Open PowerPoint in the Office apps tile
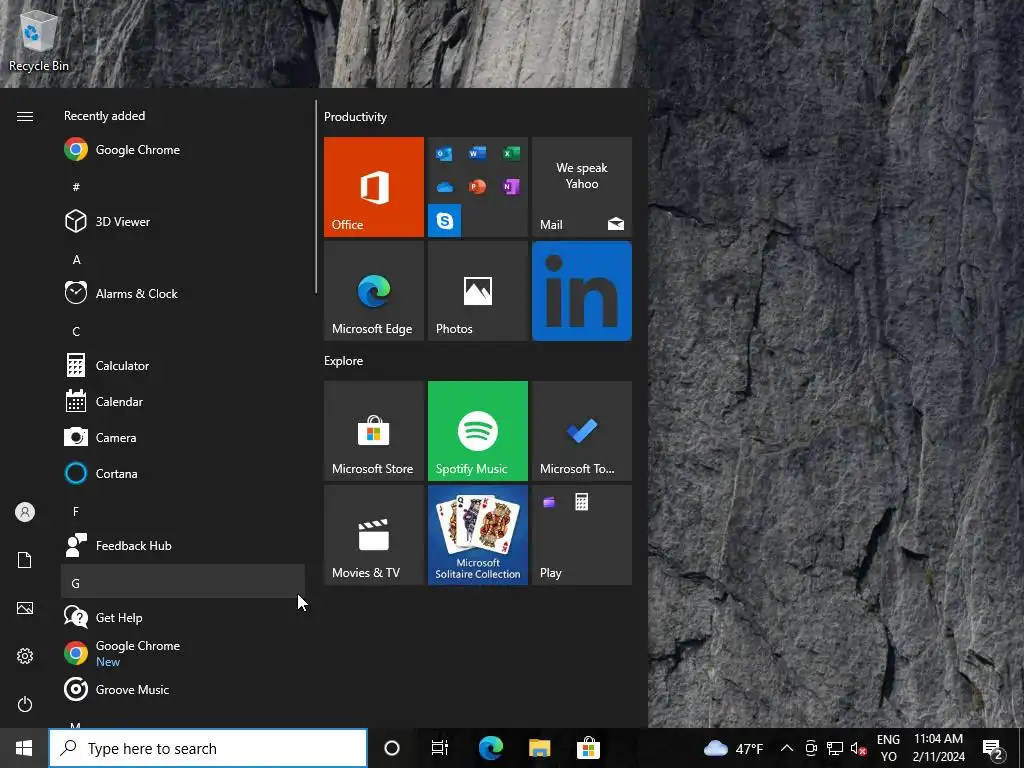The height and width of the screenshot is (768, 1024). (x=477, y=187)
